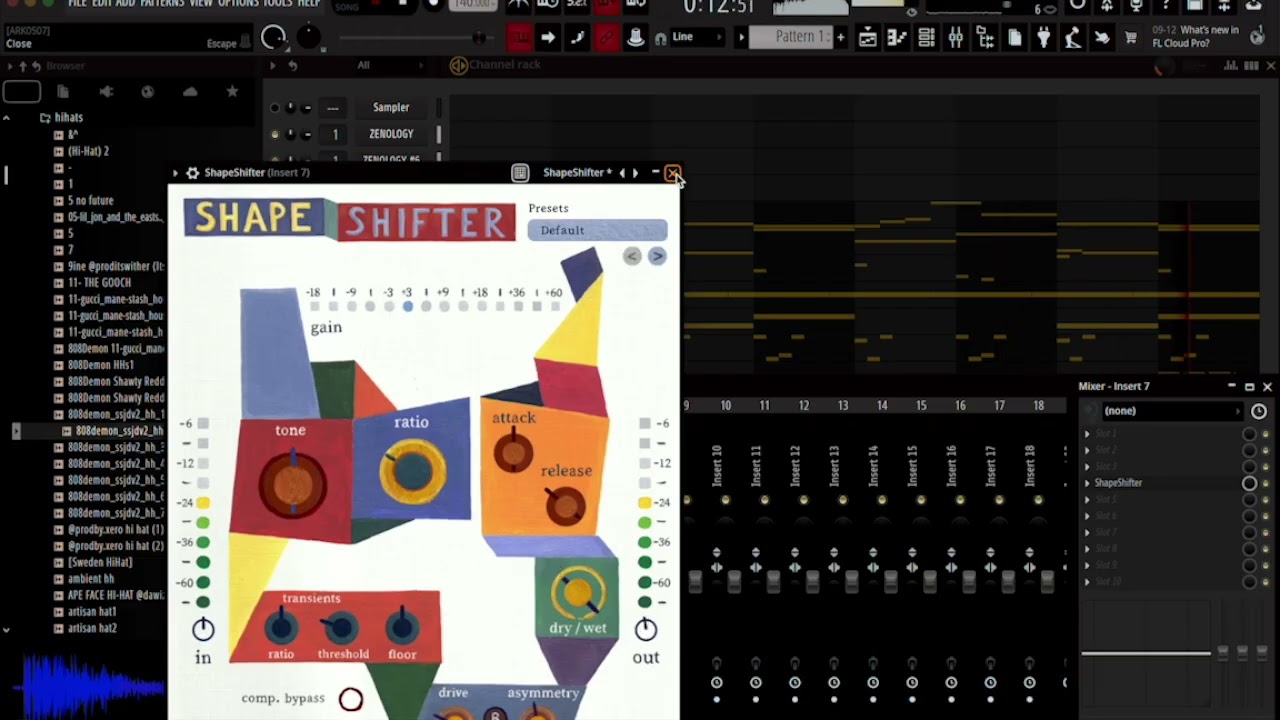Viewport: 1280px width, 720px height.
Task: Show browser starred favorites tab icon
Action: (x=232, y=91)
